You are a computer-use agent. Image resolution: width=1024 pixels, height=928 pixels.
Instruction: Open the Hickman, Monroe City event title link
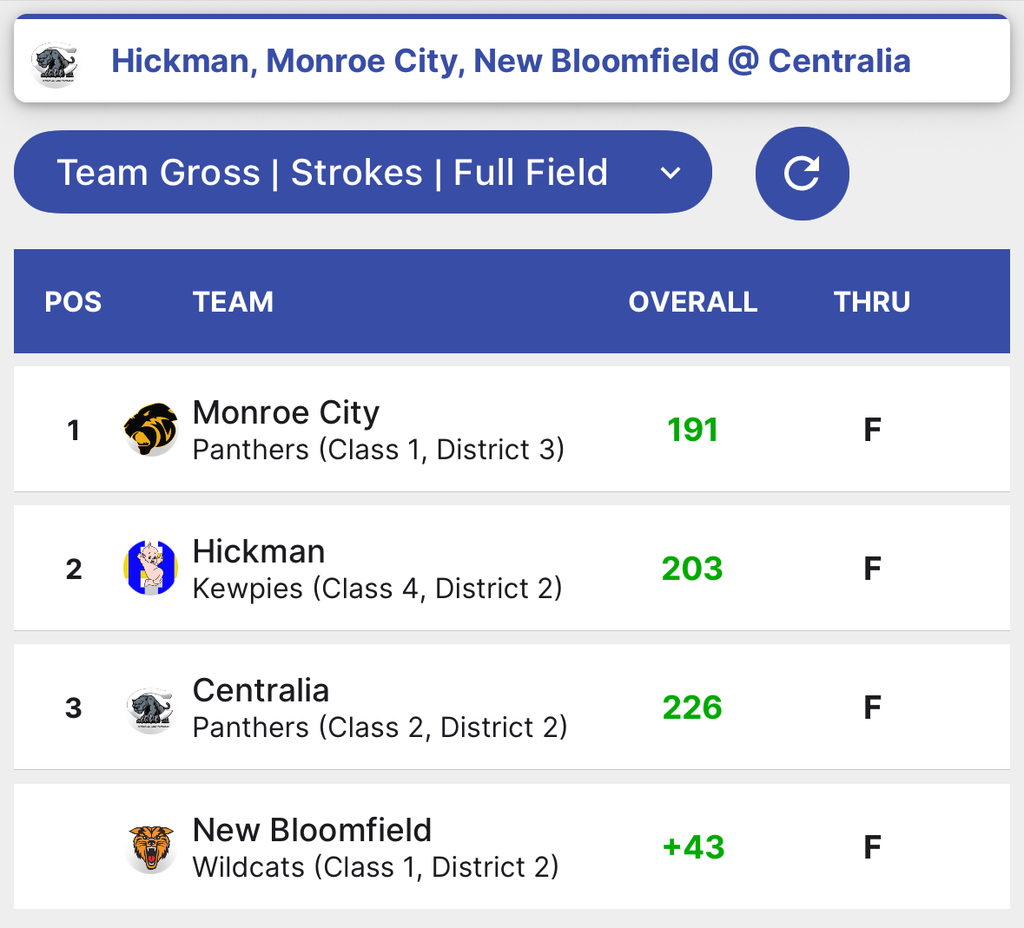[x=510, y=61]
